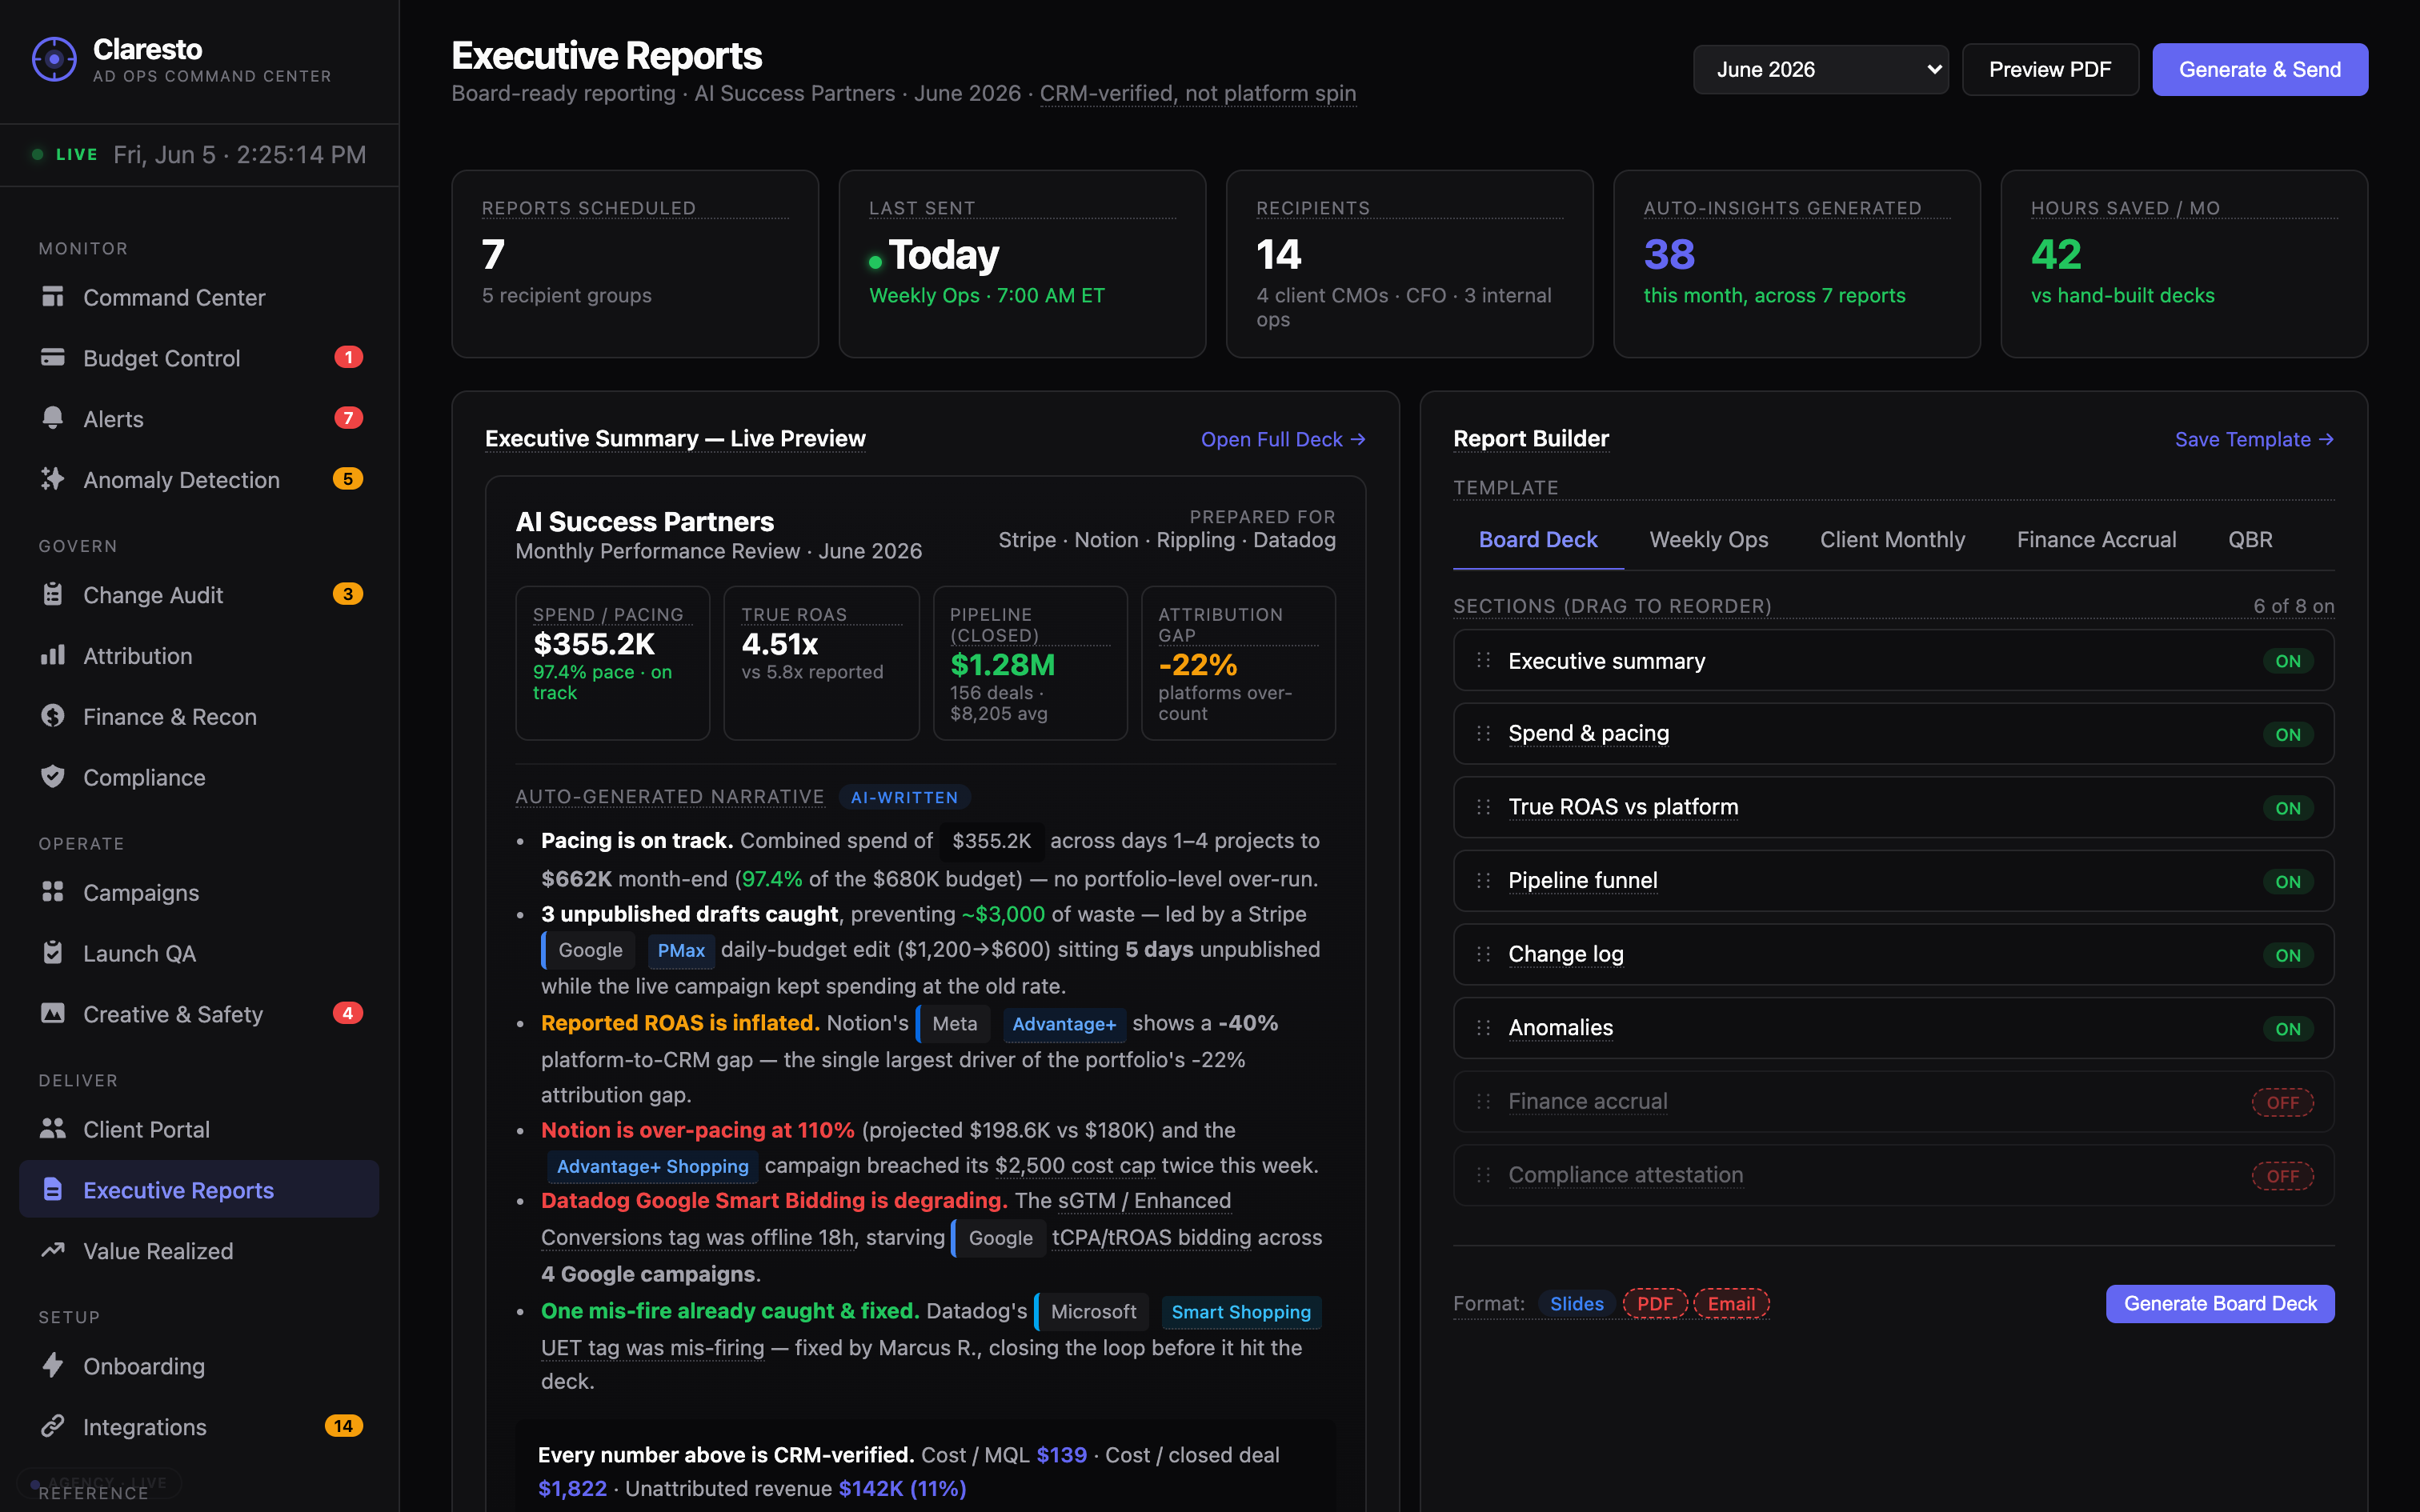Switch to the Client Monthly template tab
This screenshot has width=2420, height=1512.
click(x=1892, y=540)
